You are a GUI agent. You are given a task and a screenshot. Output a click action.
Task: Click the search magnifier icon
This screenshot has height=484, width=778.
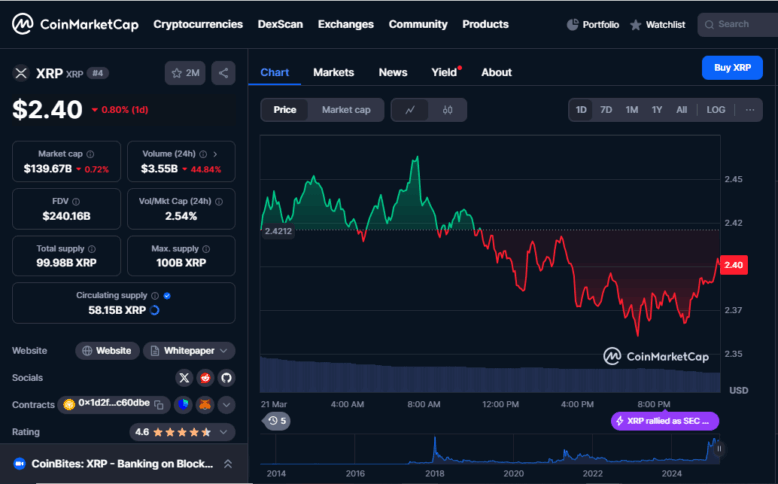[709, 24]
